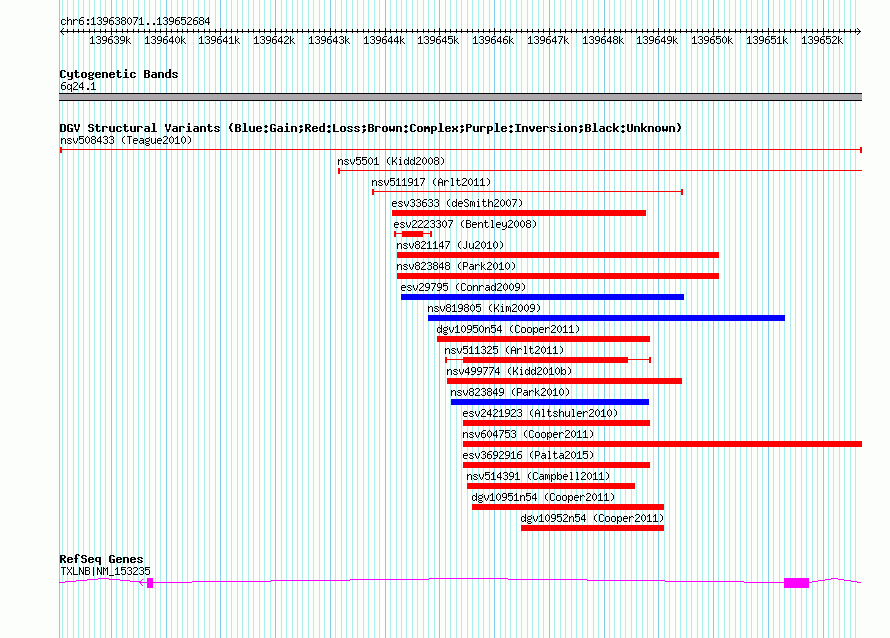The height and width of the screenshot is (638, 890).
Task: Click the esv29795 (Conrad2009) label
Action: click(463, 287)
